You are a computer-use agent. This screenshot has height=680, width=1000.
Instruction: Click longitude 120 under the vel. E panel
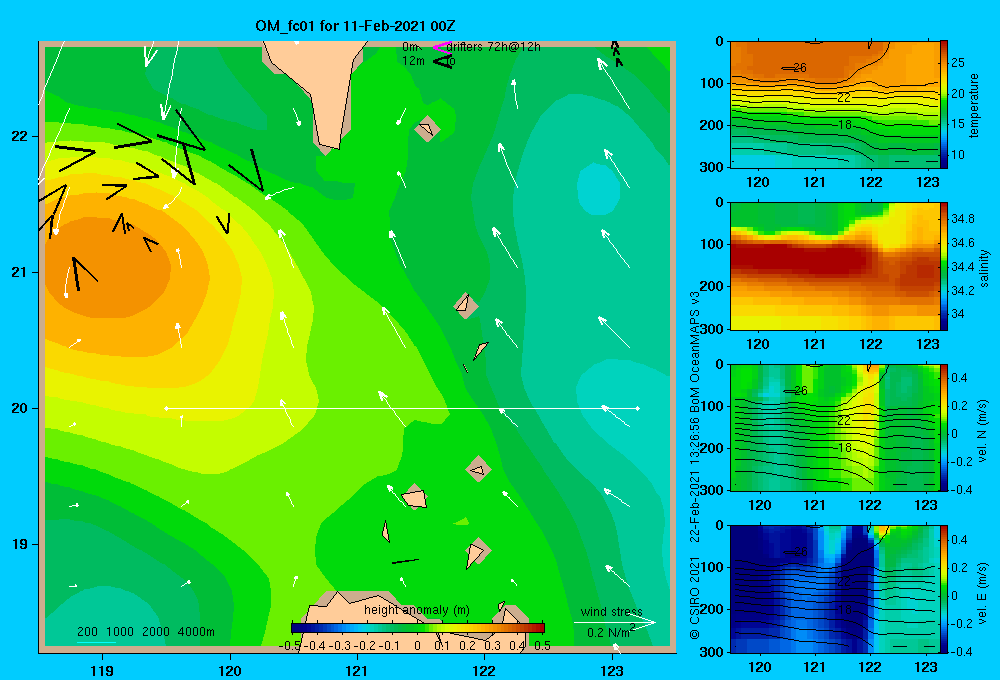click(759, 667)
